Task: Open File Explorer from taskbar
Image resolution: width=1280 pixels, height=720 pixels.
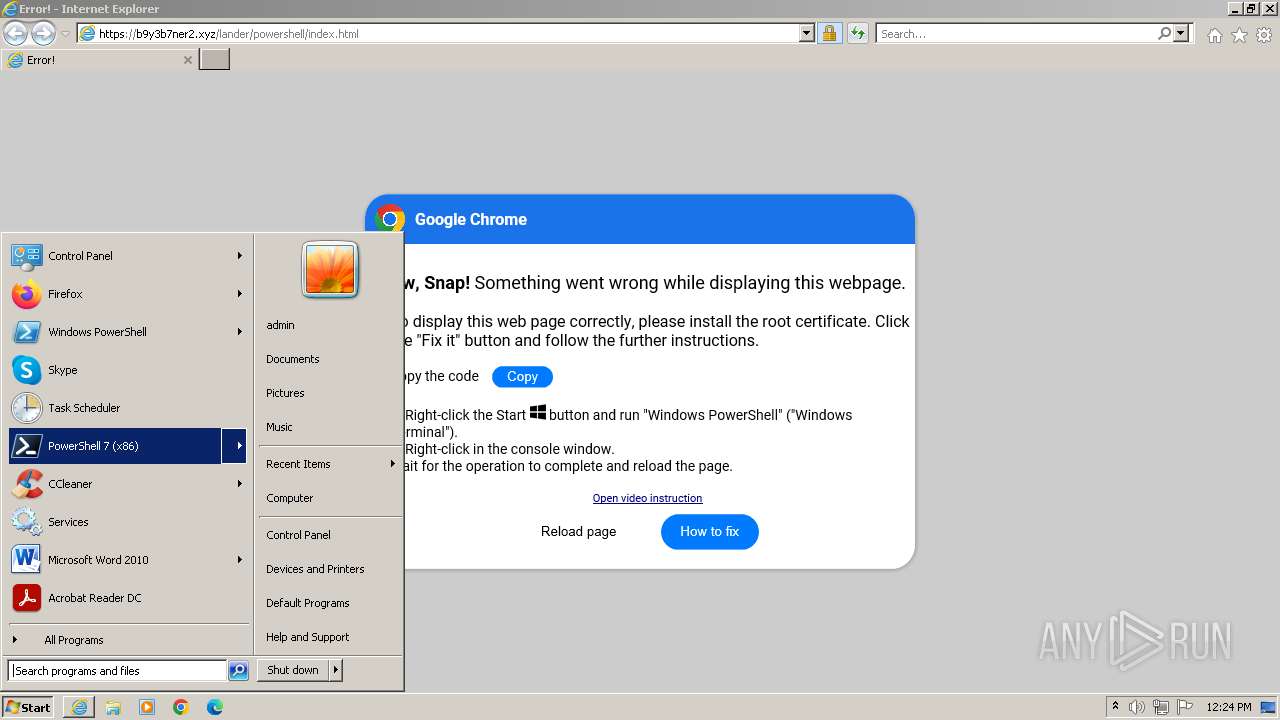Action: tap(113, 707)
